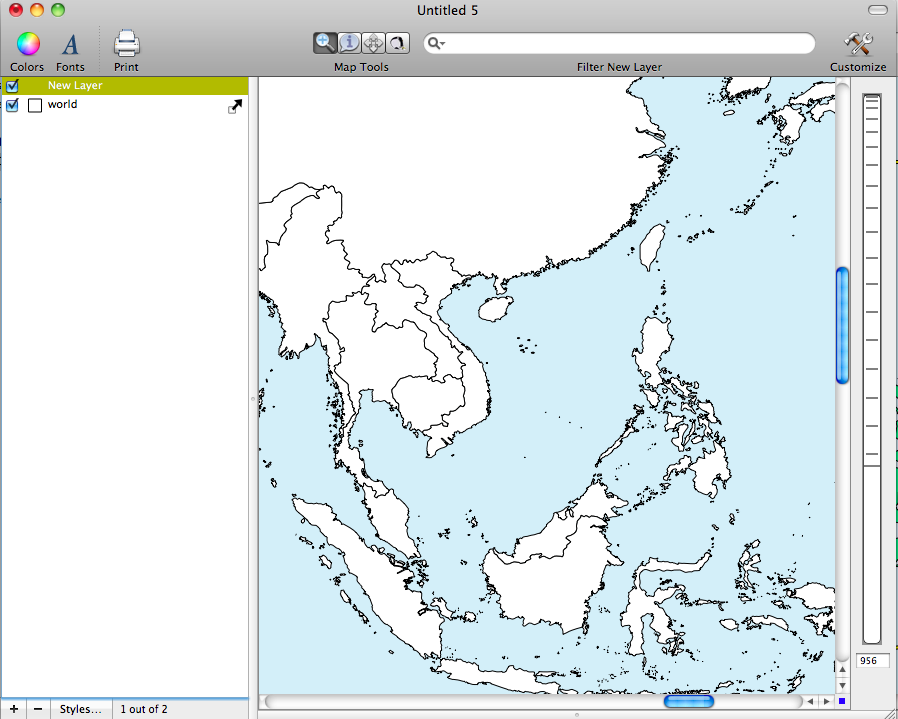The image size is (898, 719).
Task: Open the Fonts panel
Action: click(70, 44)
